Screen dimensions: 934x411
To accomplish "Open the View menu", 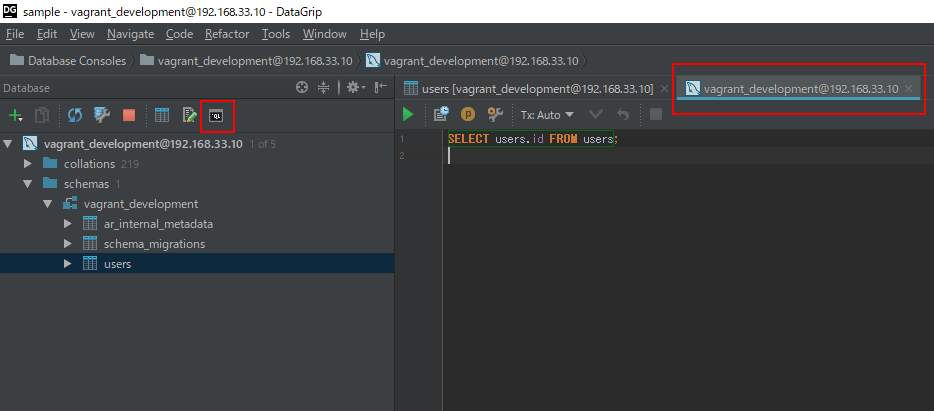I will coord(82,34).
